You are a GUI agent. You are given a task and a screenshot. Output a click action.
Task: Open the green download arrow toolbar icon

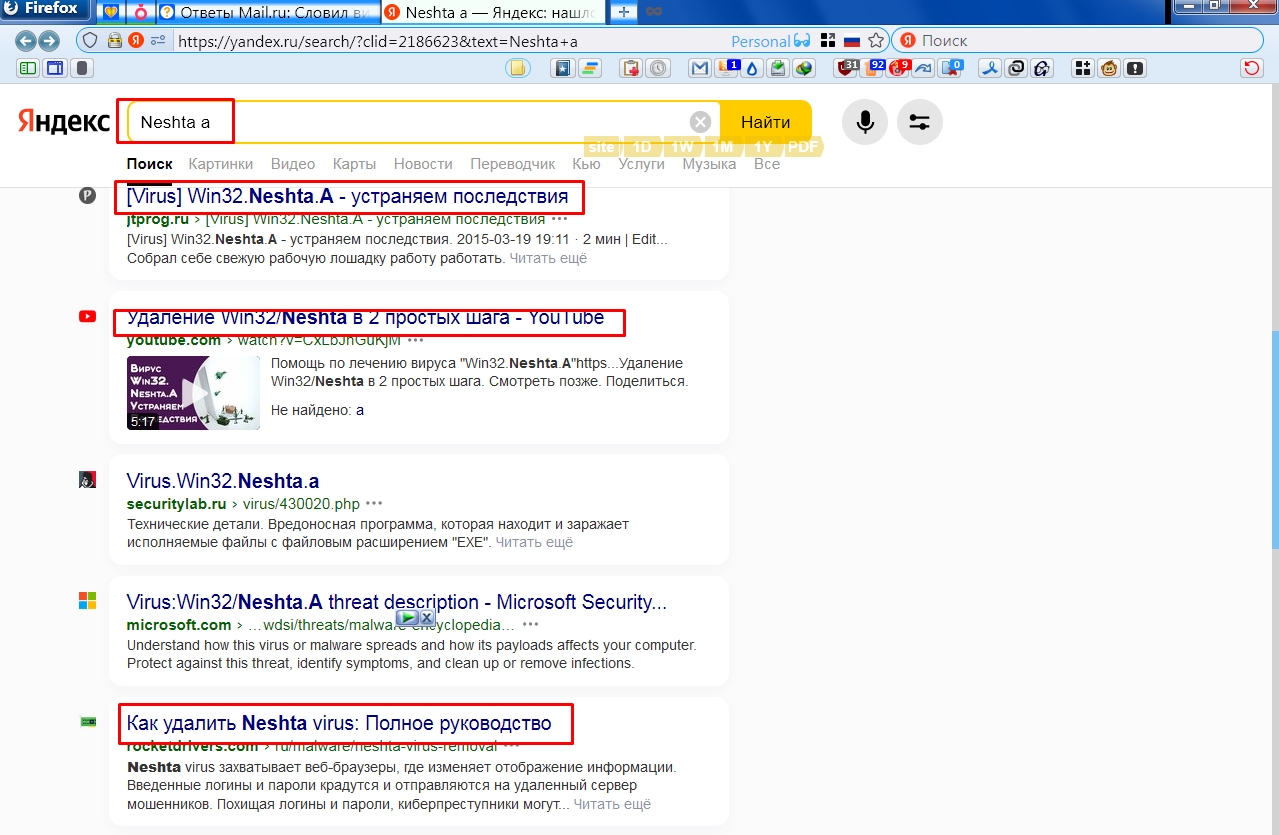point(777,68)
